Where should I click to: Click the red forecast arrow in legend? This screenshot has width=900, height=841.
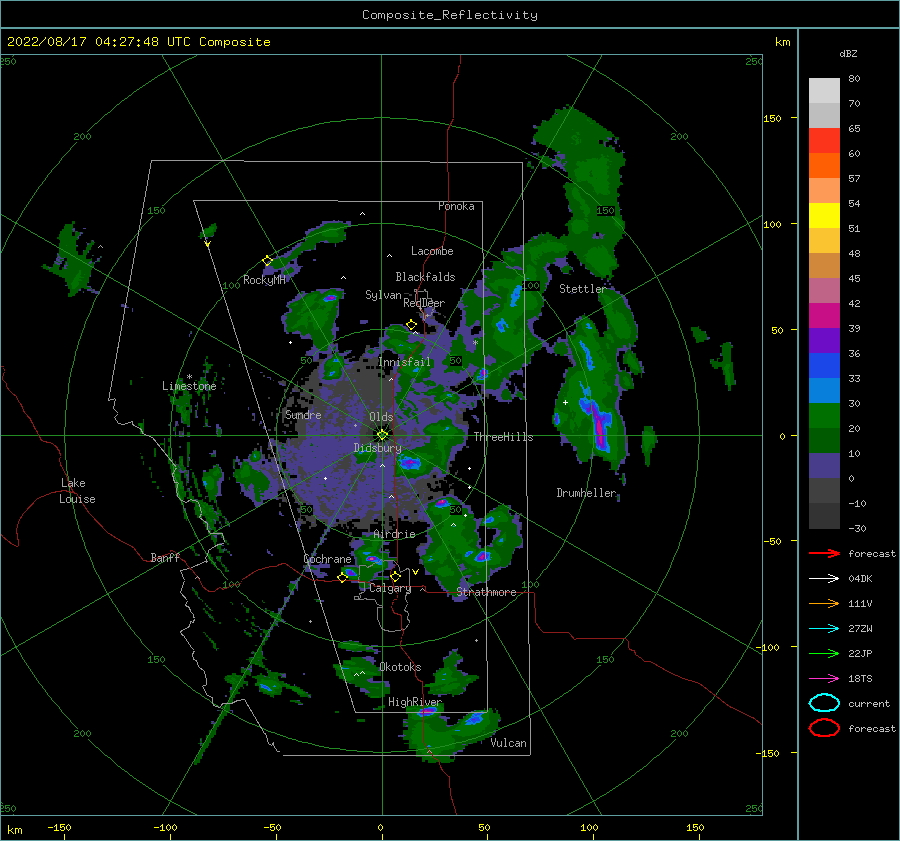(x=824, y=553)
